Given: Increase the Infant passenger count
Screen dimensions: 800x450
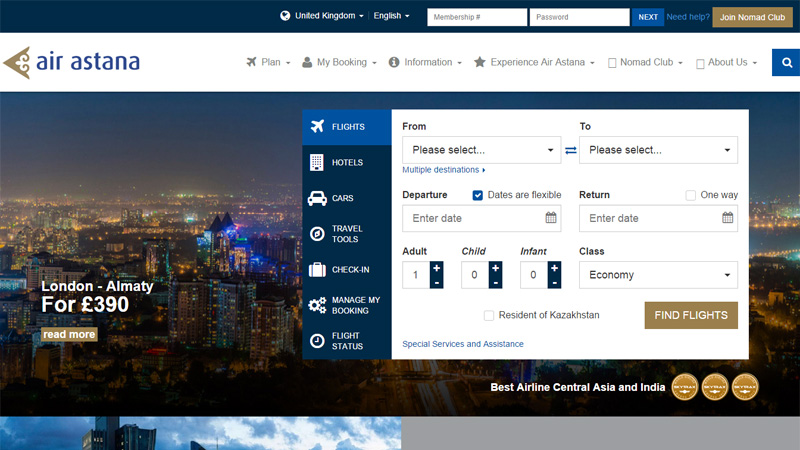Looking at the screenshot, I should pos(555,268).
